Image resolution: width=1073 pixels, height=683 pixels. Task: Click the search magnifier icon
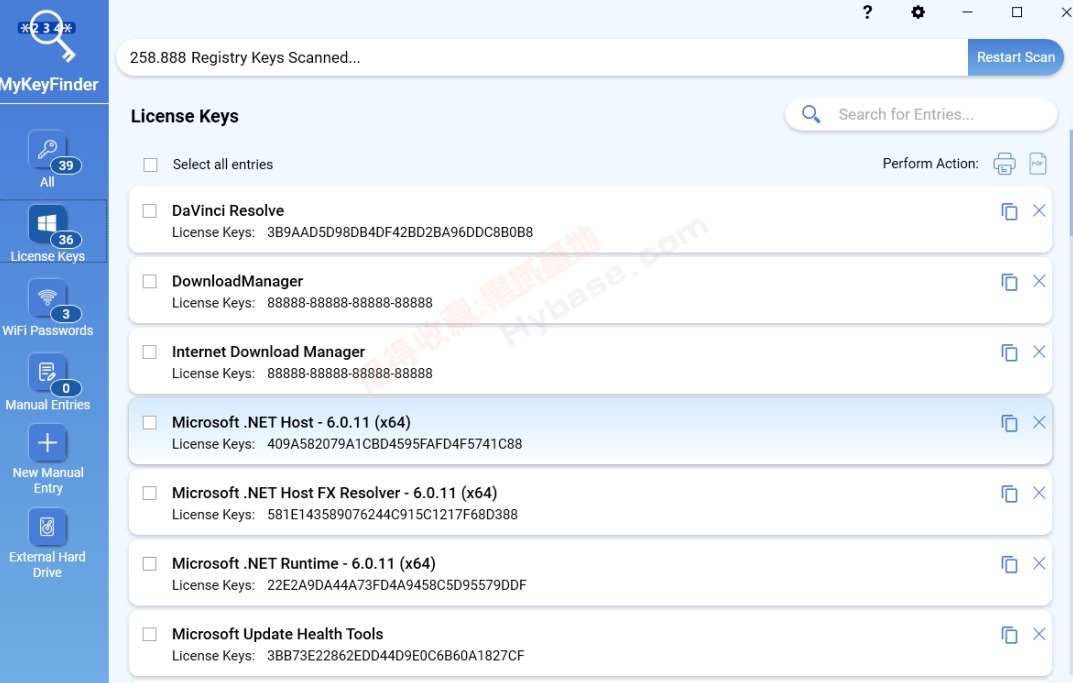811,114
